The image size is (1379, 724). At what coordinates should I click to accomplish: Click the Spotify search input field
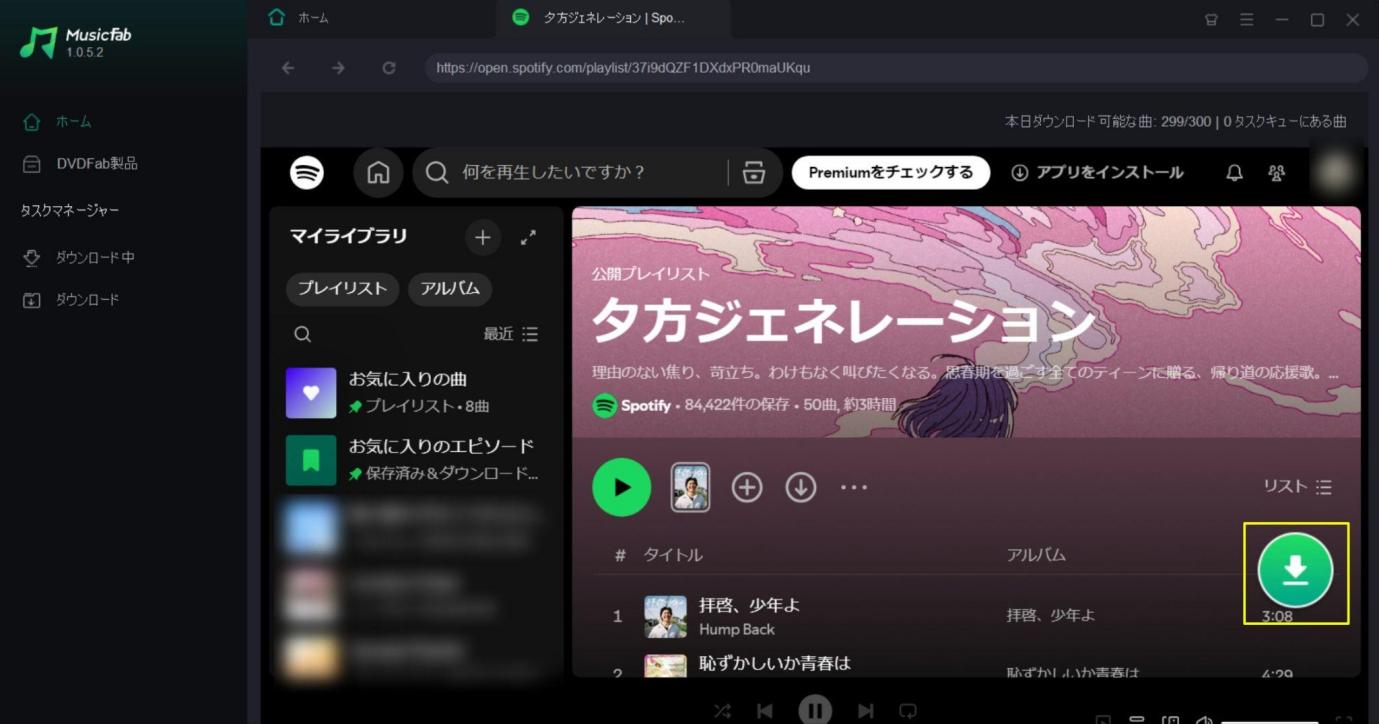tap(590, 172)
